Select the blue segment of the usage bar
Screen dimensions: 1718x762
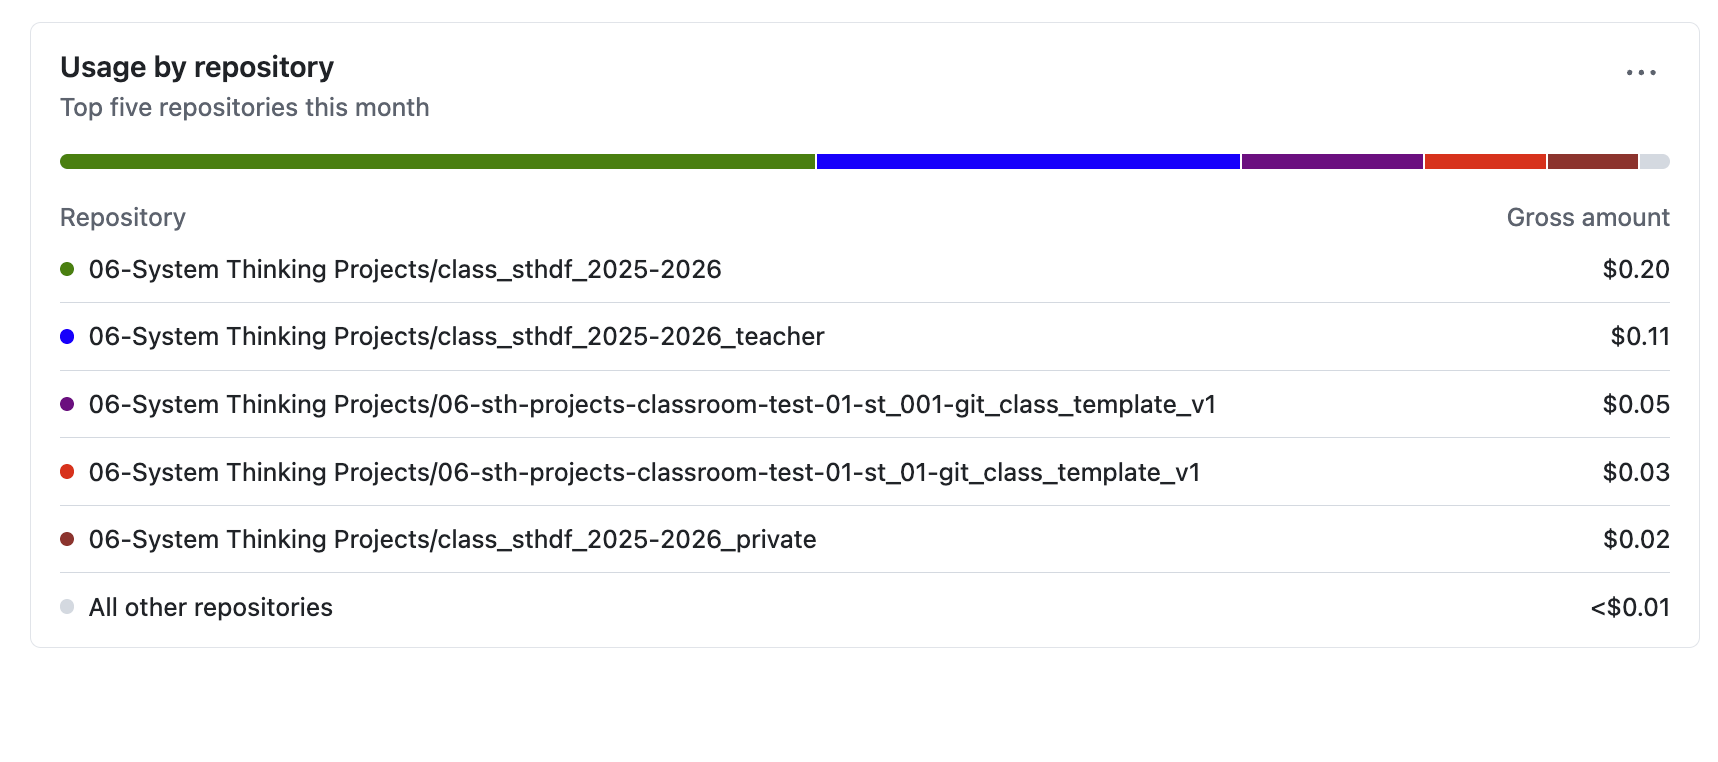coord(1028,162)
